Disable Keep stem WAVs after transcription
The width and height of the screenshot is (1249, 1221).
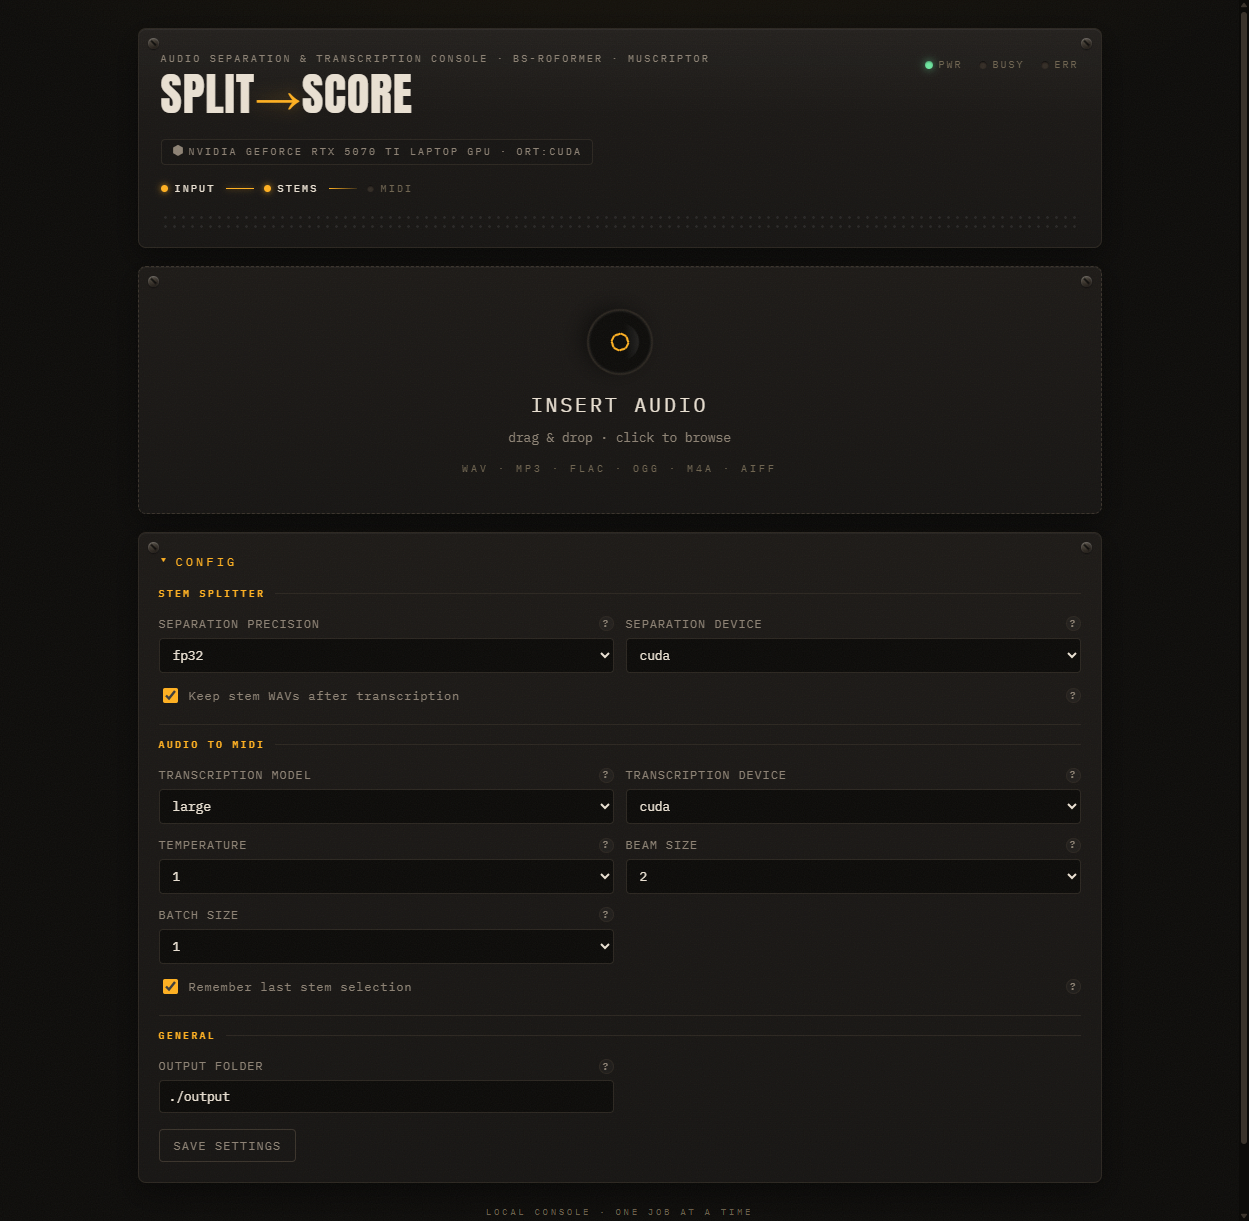(x=171, y=696)
